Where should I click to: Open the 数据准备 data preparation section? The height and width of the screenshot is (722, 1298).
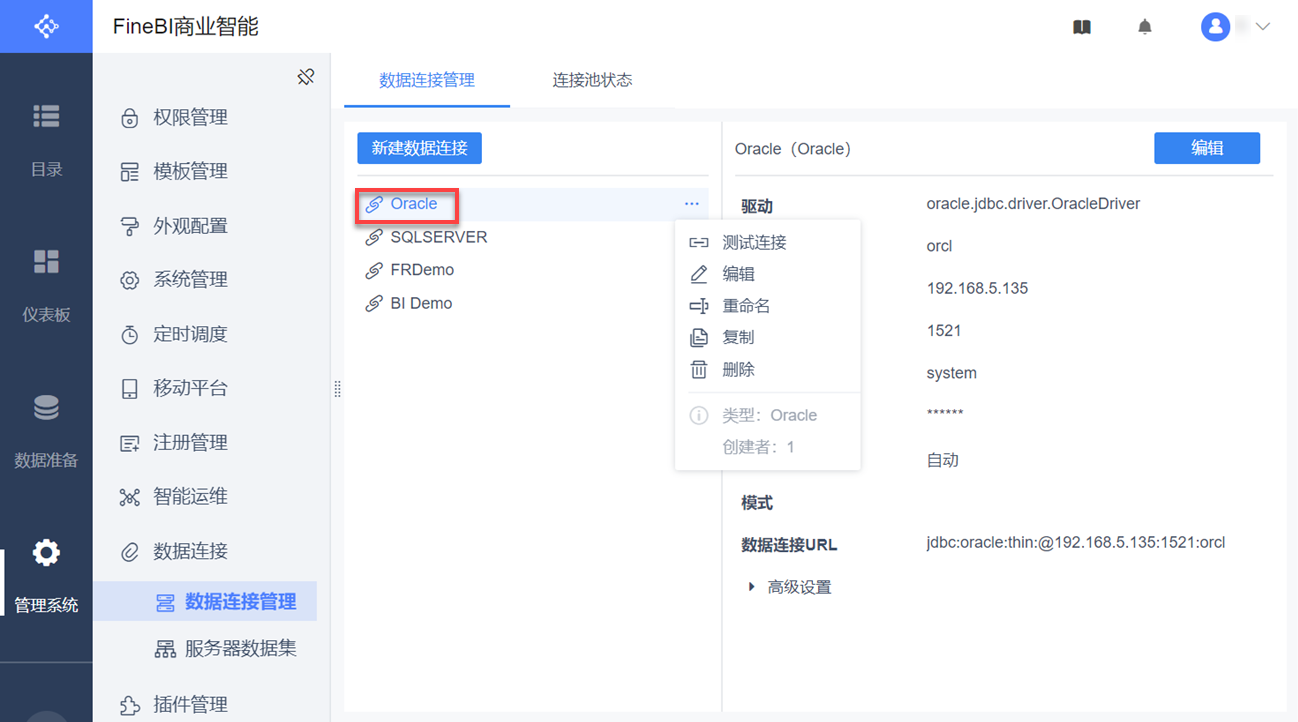pyautogui.click(x=46, y=431)
